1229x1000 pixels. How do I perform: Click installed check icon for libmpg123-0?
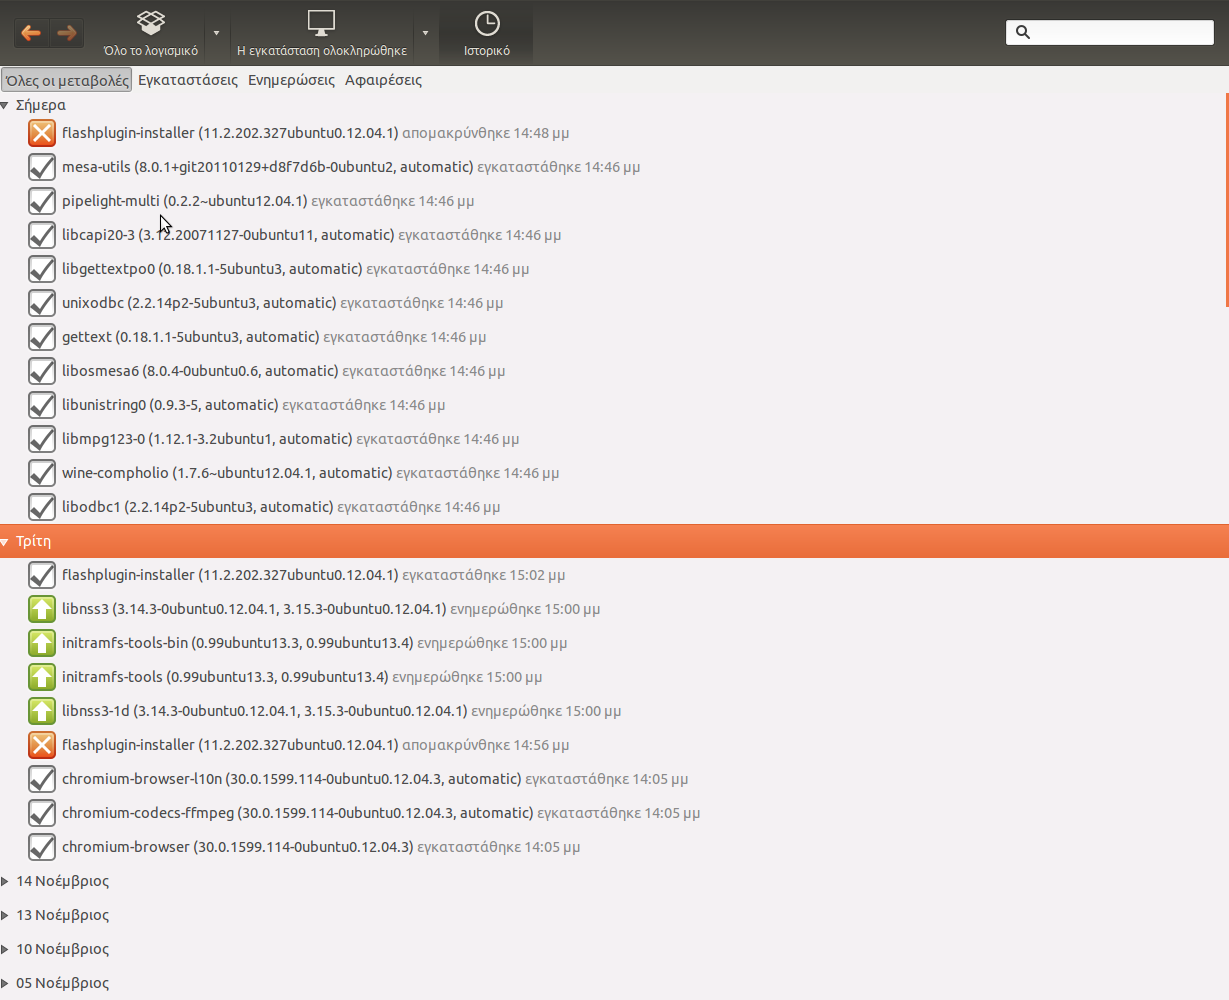pos(41,439)
